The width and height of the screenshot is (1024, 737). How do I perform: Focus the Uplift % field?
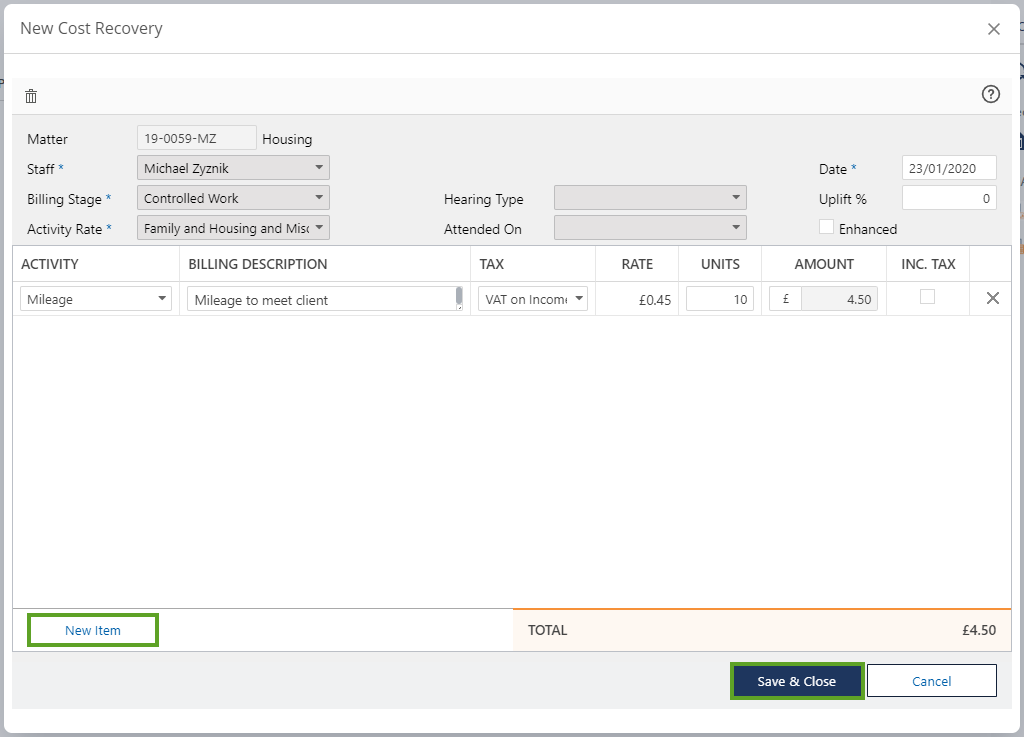[x=948, y=198]
